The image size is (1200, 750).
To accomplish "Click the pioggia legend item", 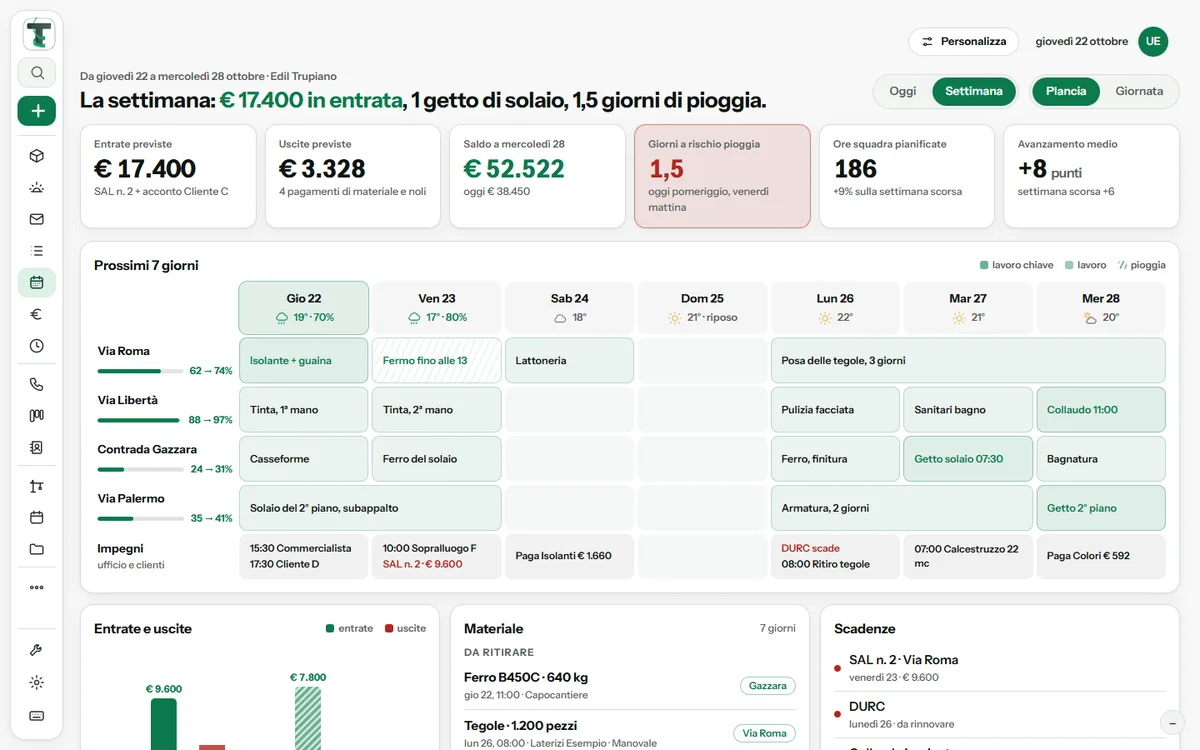I will click(x=1142, y=265).
